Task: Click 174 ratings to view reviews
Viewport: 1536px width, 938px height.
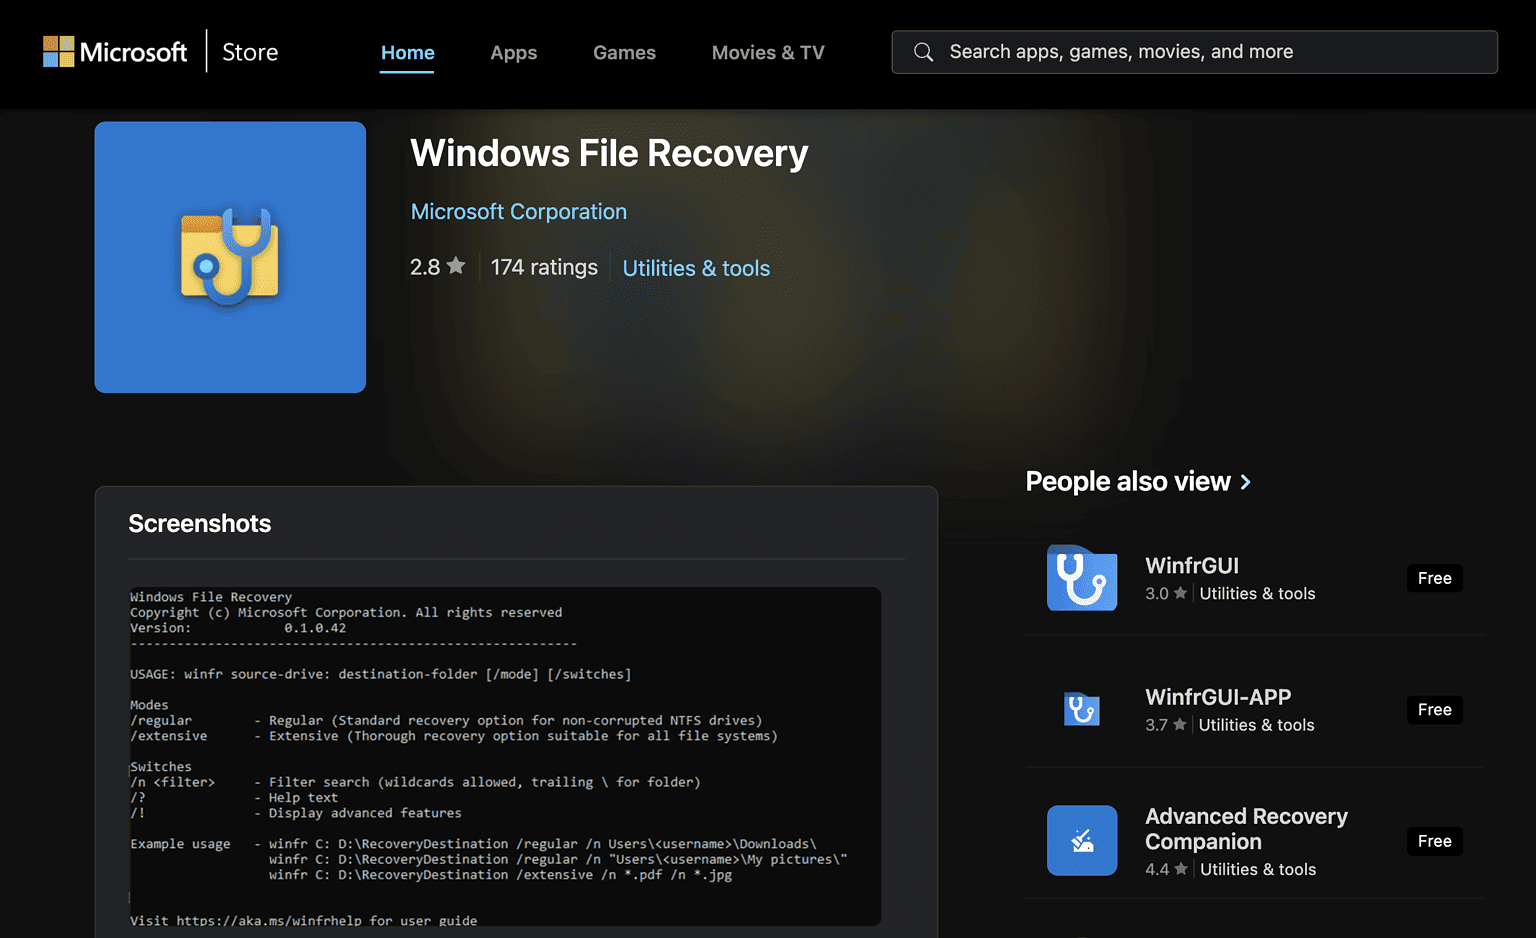Action: click(x=544, y=266)
